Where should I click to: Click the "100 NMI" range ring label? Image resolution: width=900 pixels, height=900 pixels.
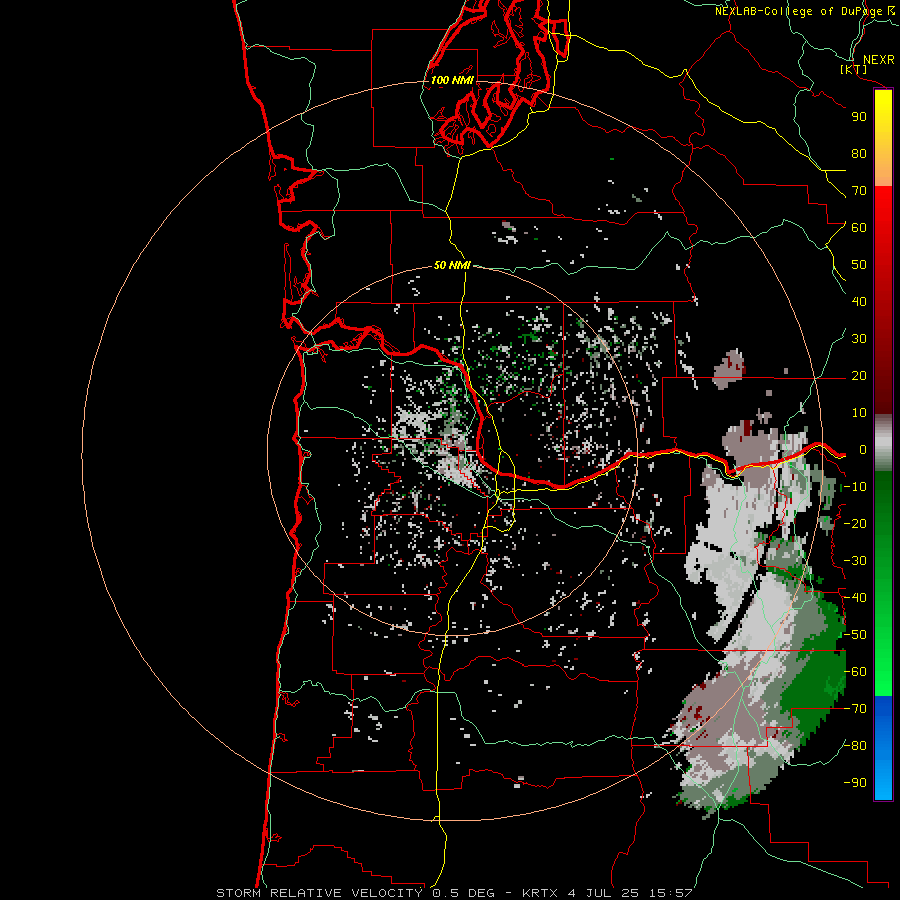(452, 80)
